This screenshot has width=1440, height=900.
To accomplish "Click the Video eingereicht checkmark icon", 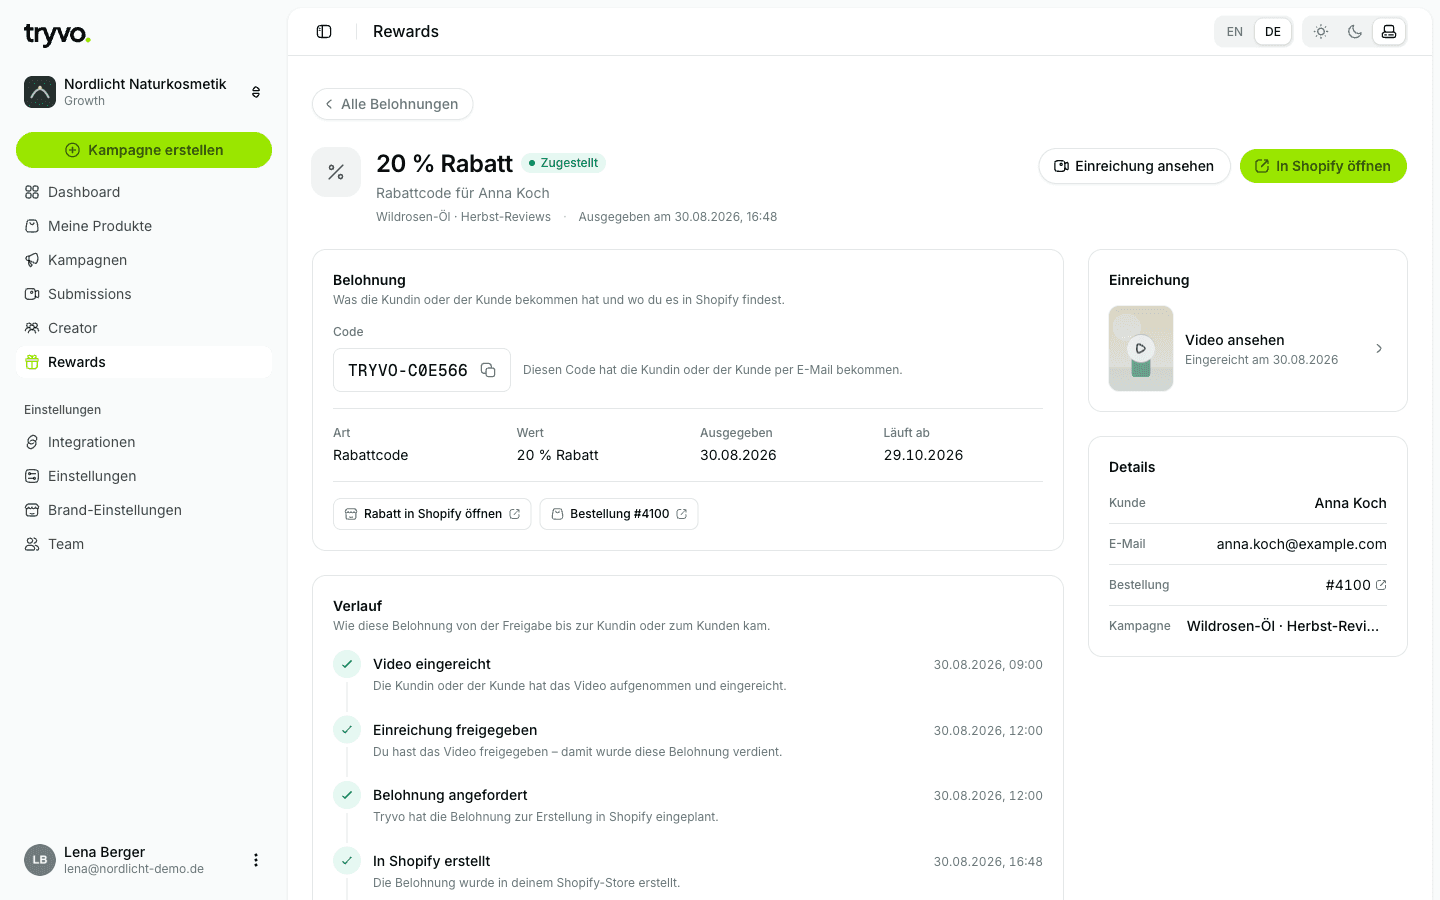I will pos(347,664).
